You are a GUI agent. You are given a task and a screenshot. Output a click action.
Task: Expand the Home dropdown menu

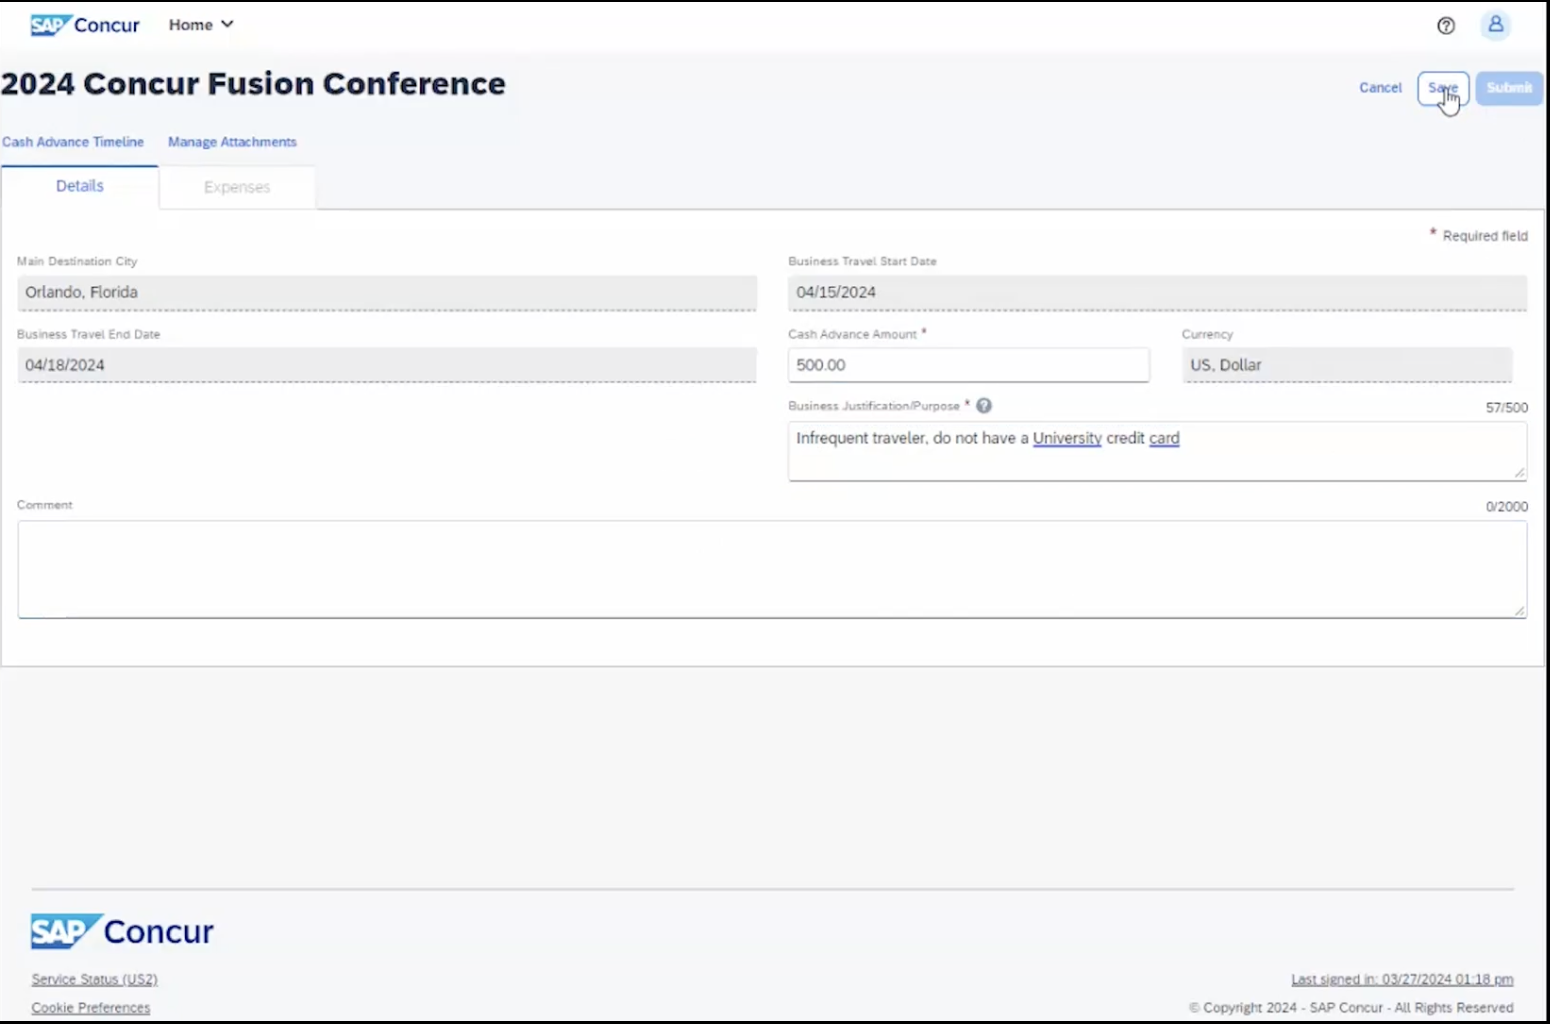[201, 25]
